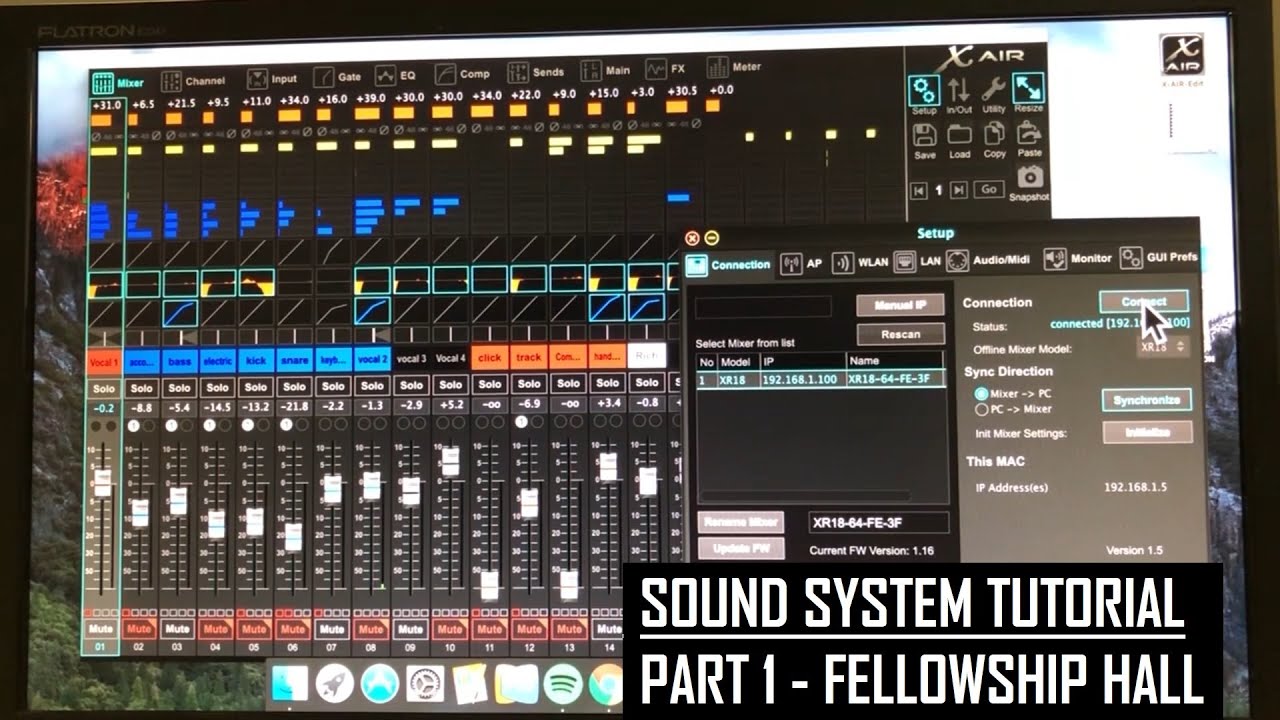This screenshot has width=1280, height=720.
Task: Click the Vocal 1 channel fader handle
Action: pos(102,484)
